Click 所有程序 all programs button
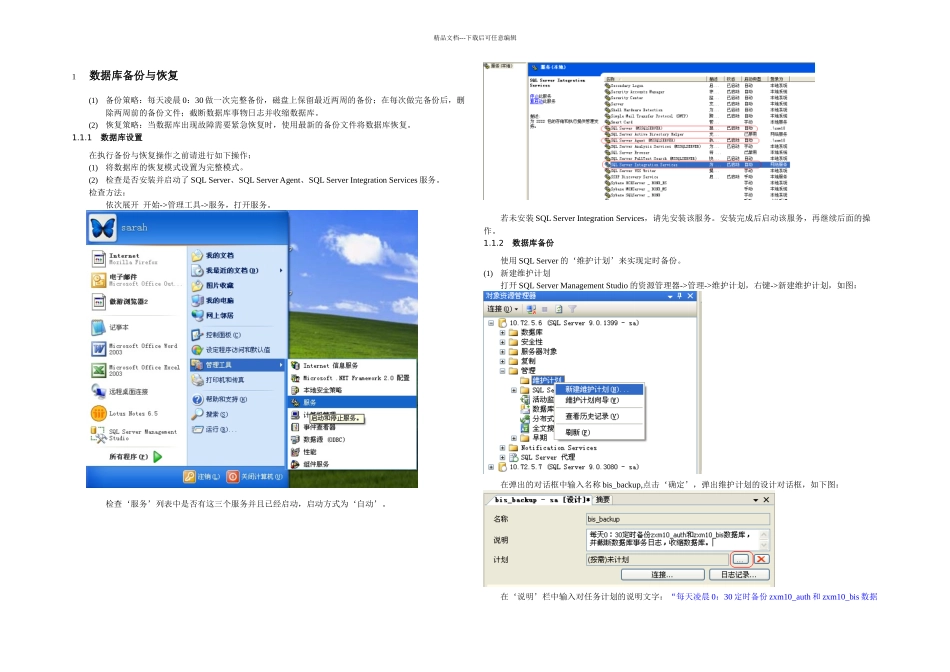The image size is (950, 672). click(136, 456)
